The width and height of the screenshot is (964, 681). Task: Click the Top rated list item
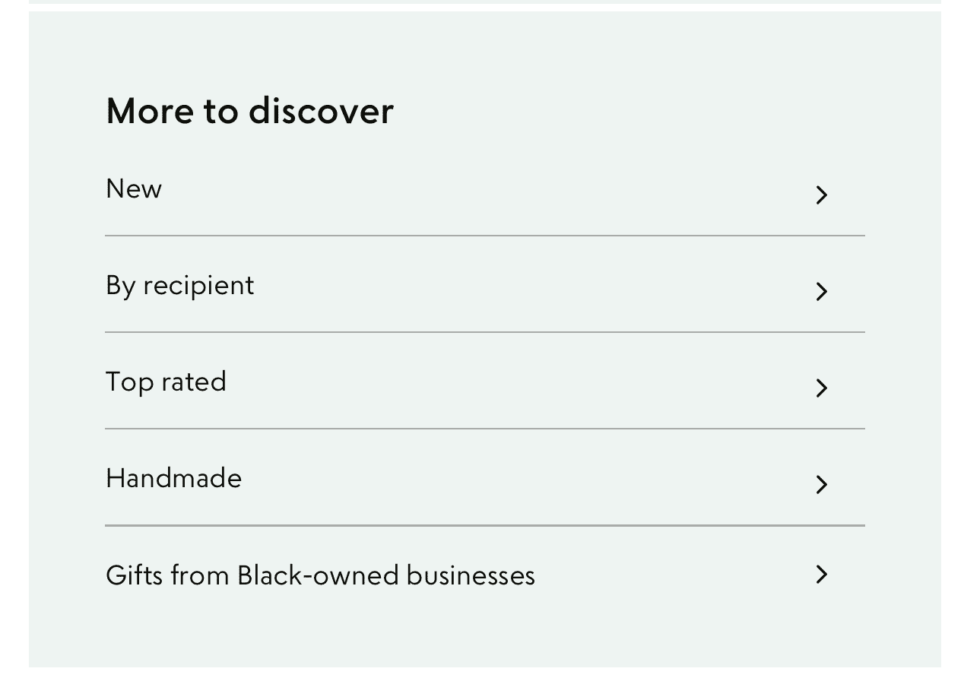164,381
